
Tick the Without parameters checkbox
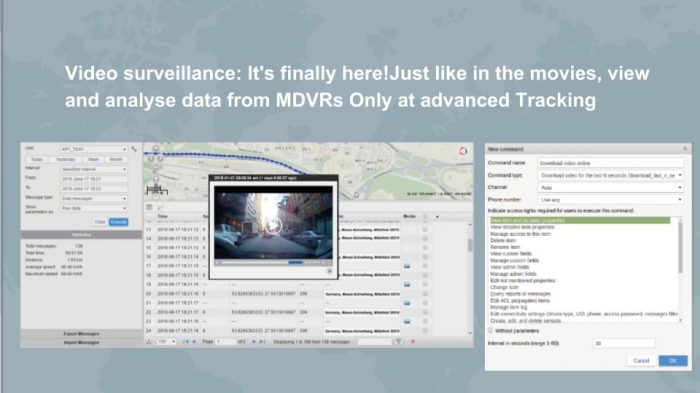click(491, 330)
